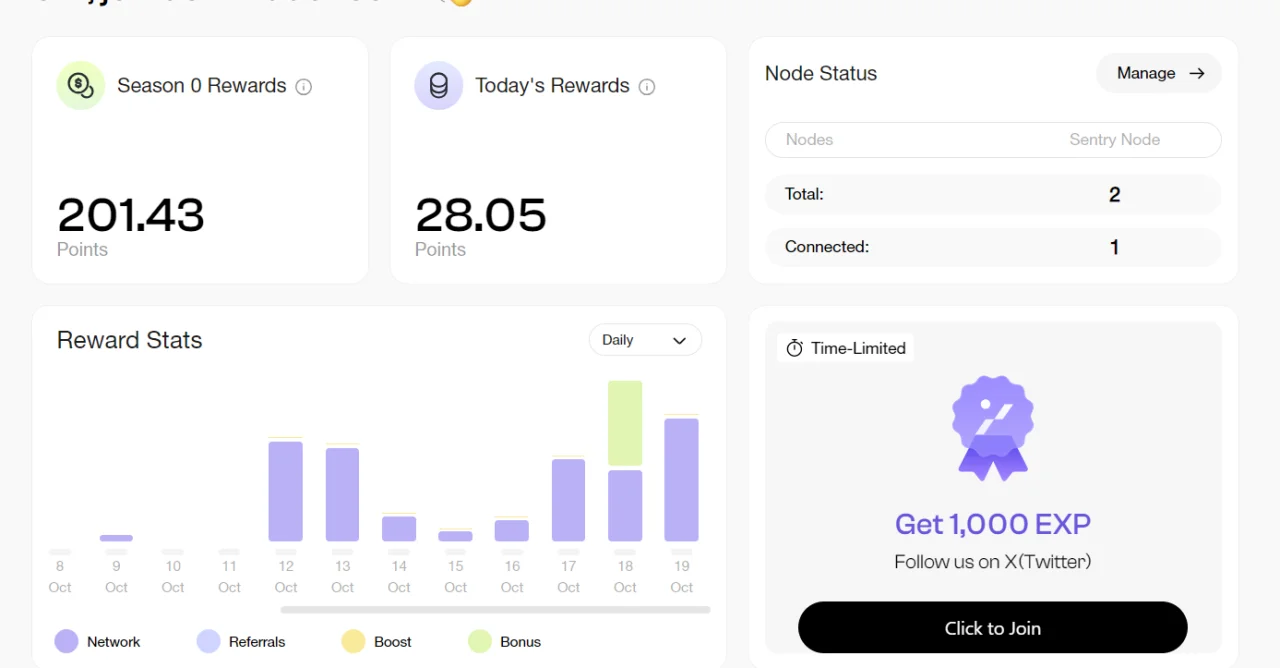The image size is (1280, 668).
Task: Click the small 9 Oct bar
Action: coord(116,538)
